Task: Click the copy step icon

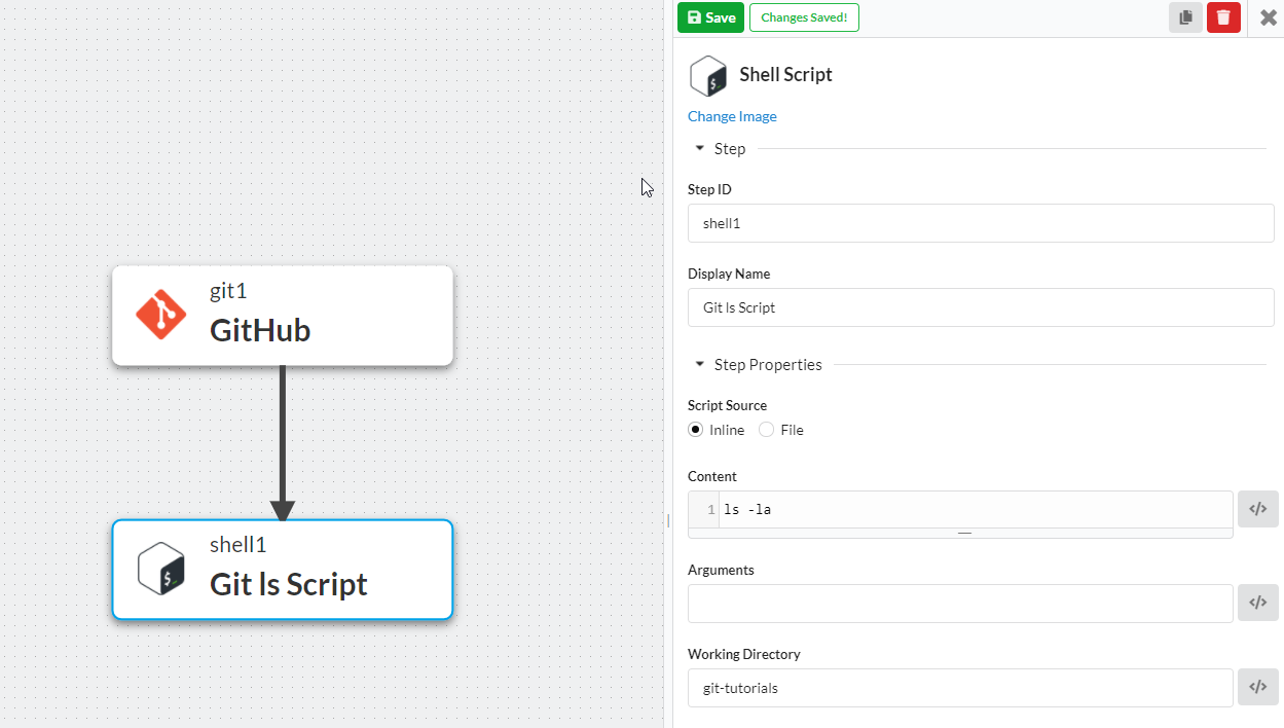Action: (x=1185, y=17)
